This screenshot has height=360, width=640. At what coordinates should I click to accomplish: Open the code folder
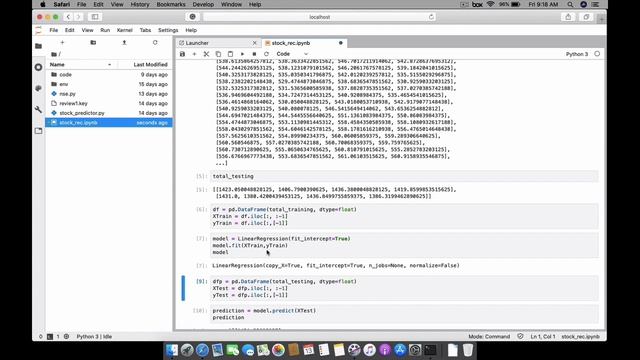(109, 75)
